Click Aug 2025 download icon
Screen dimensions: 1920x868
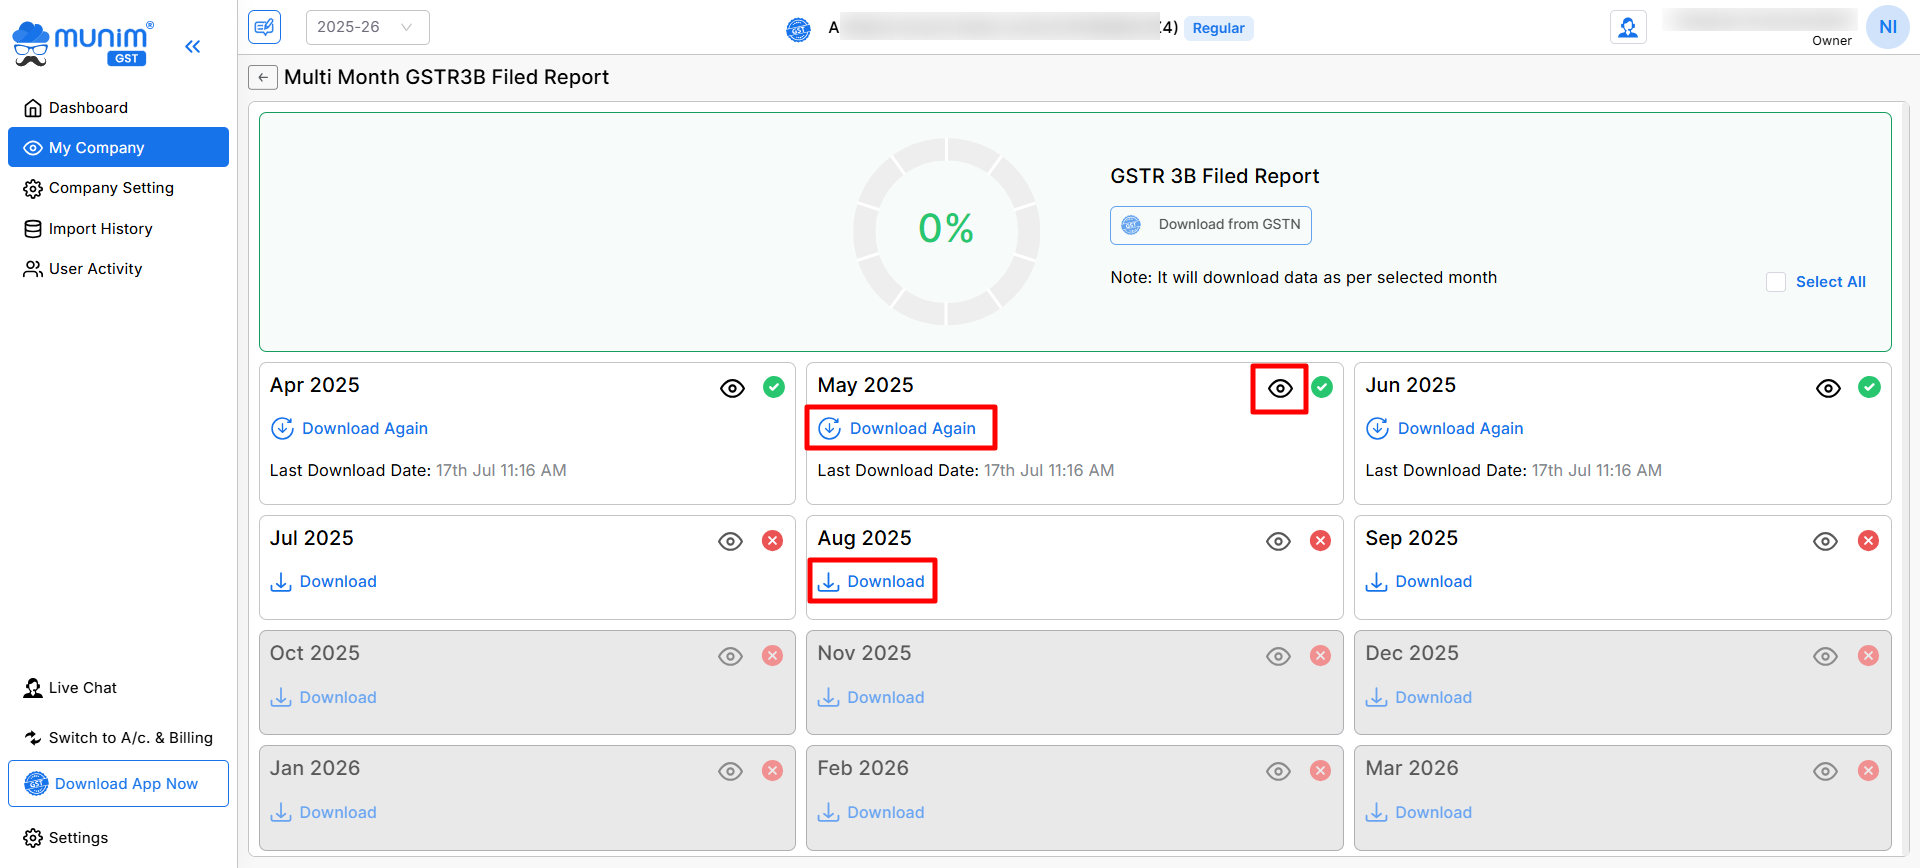coord(829,582)
